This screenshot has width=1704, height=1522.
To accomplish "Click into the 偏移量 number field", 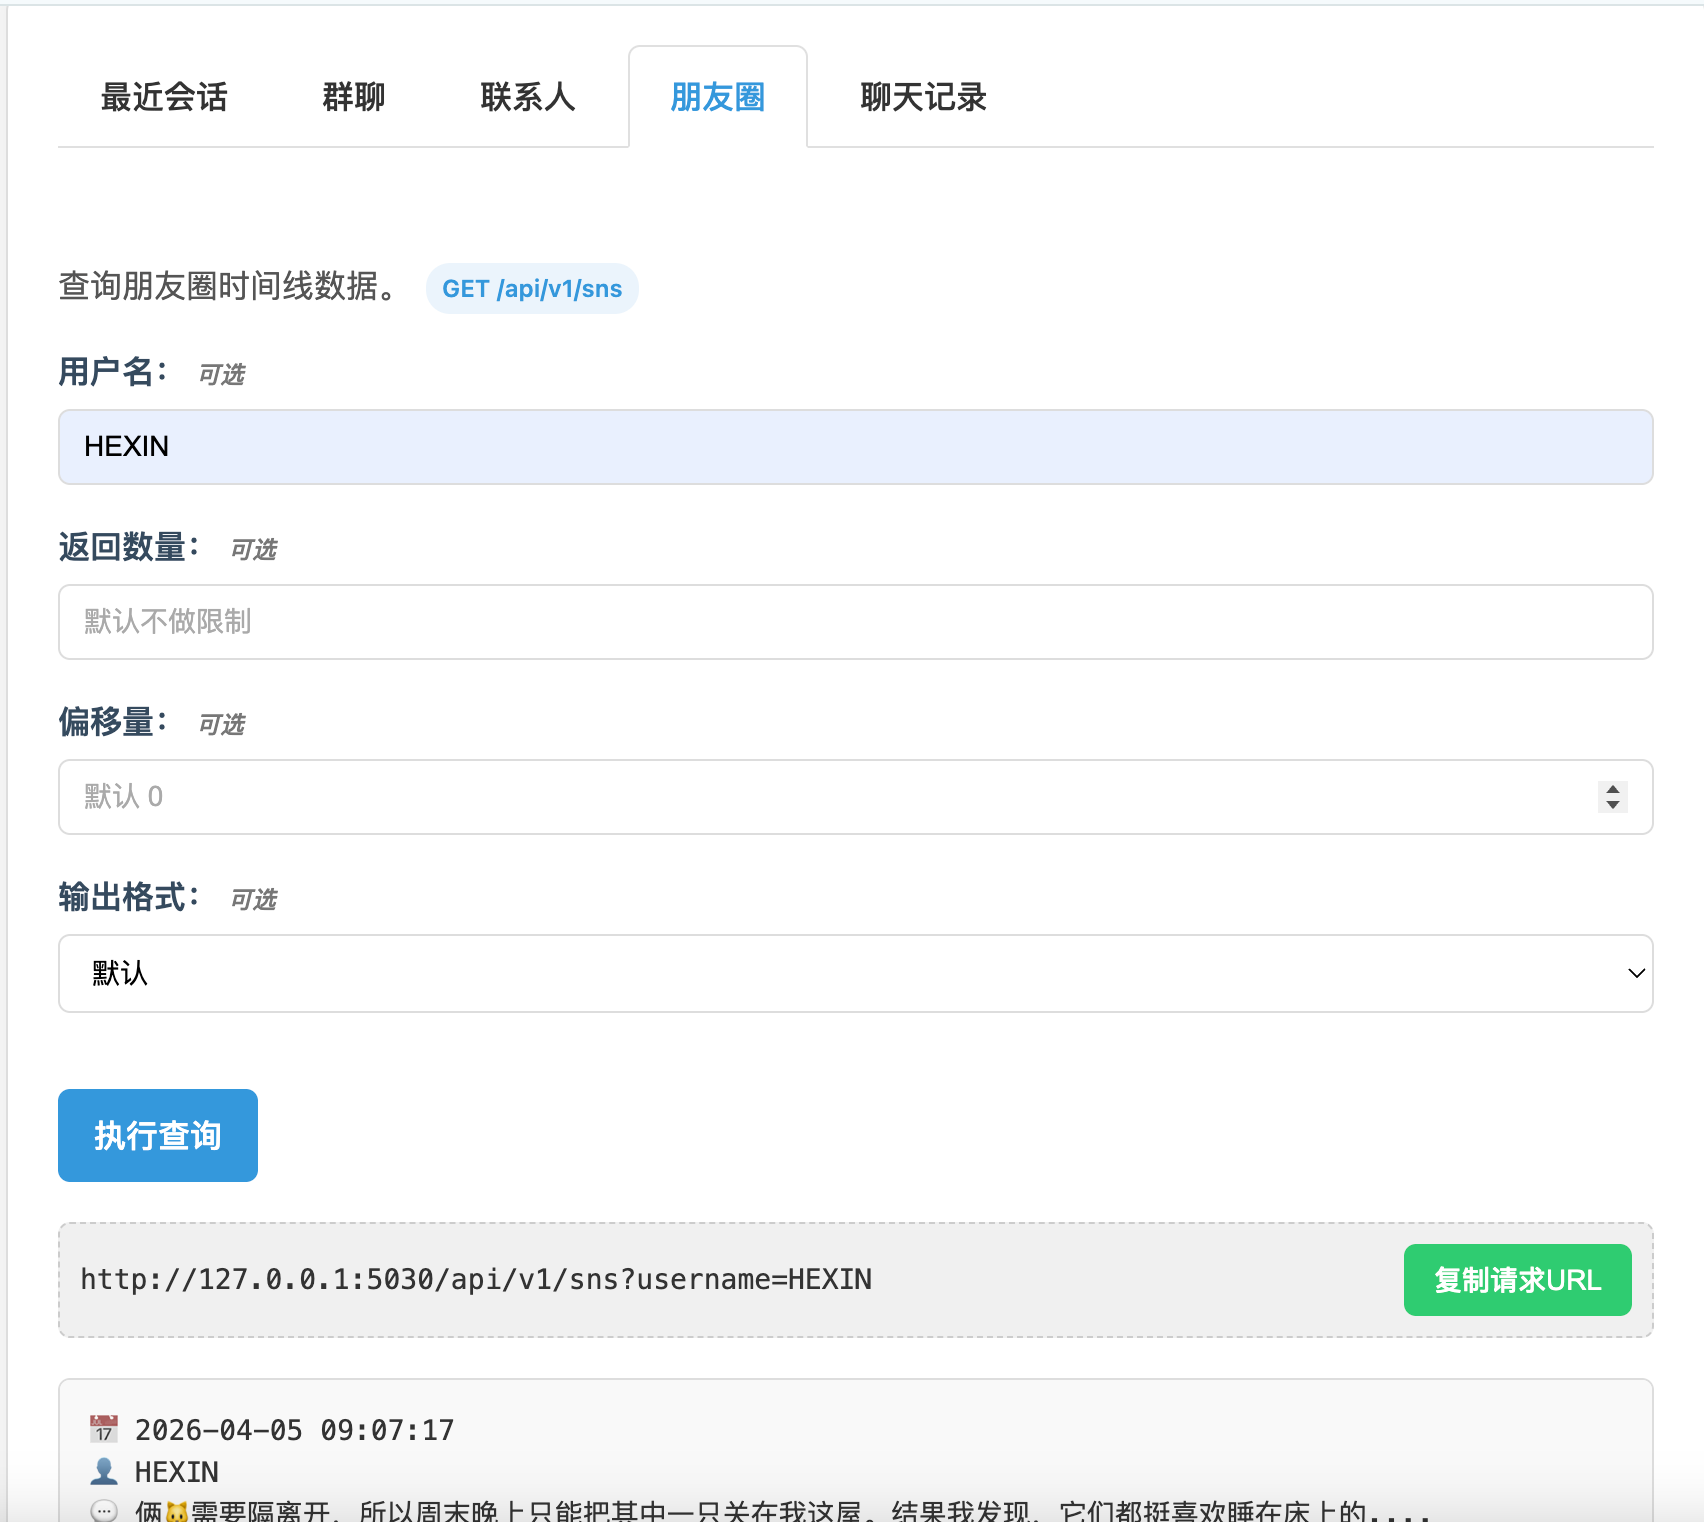I will 820,797.
